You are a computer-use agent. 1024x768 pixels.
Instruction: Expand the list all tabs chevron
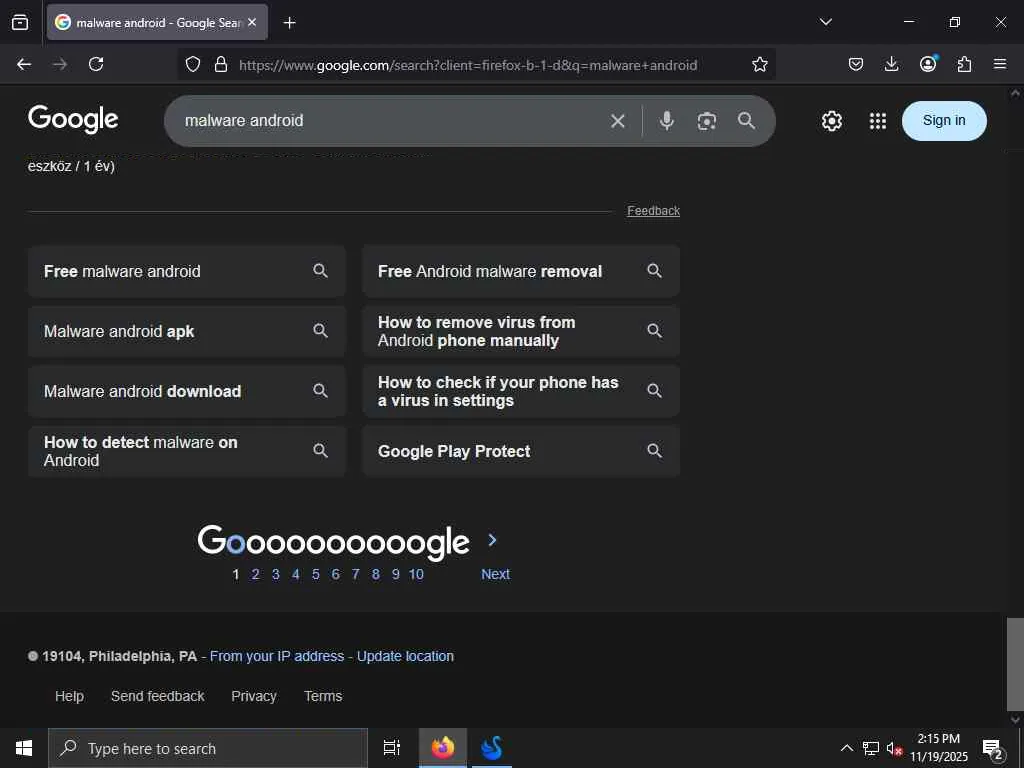pos(825,22)
